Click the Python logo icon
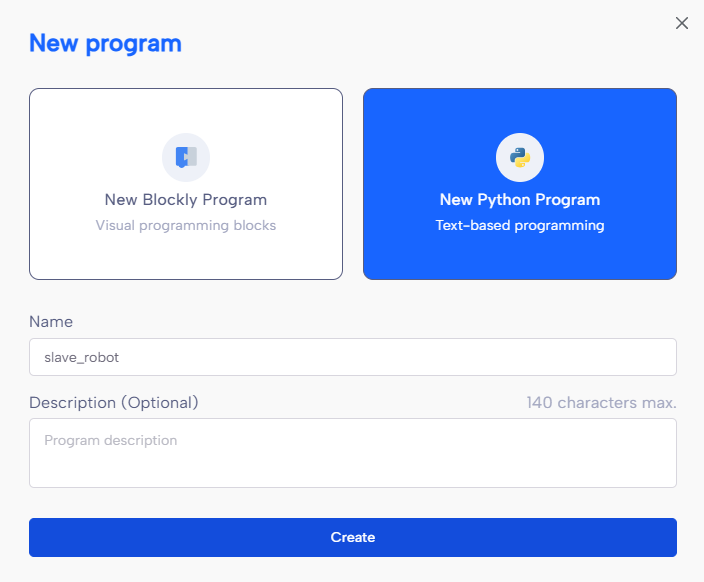Screen dimensions: 704x582 pos(520,157)
